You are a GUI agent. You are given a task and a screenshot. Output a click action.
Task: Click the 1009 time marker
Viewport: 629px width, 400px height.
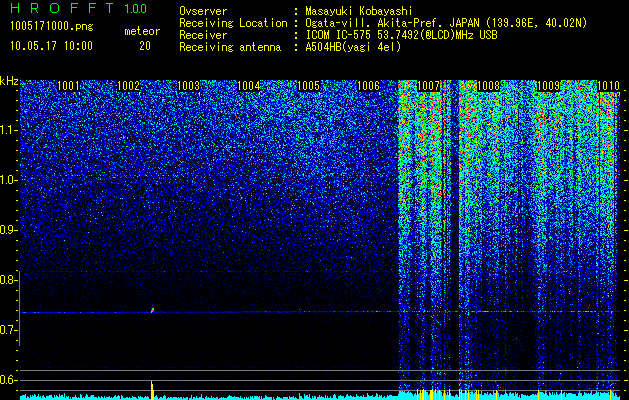coord(548,86)
